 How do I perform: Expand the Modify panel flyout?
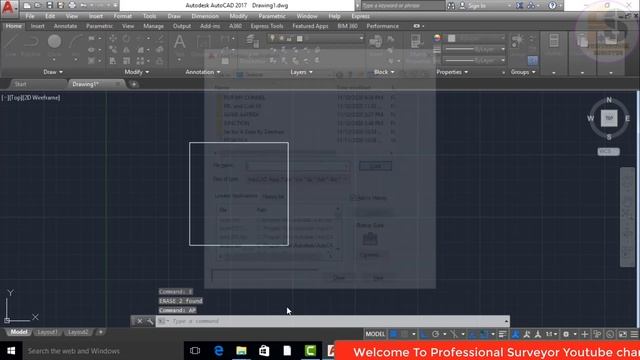point(137,72)
